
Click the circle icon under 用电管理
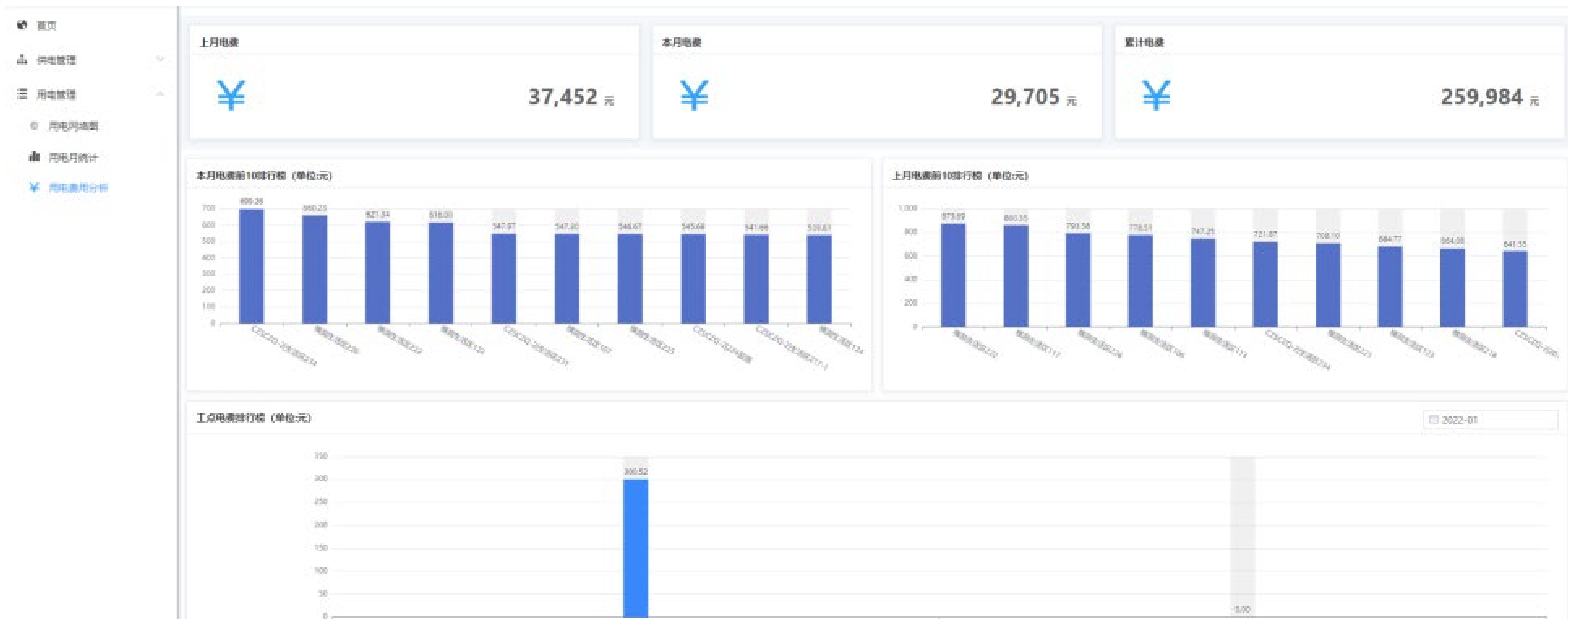(34, 126)
